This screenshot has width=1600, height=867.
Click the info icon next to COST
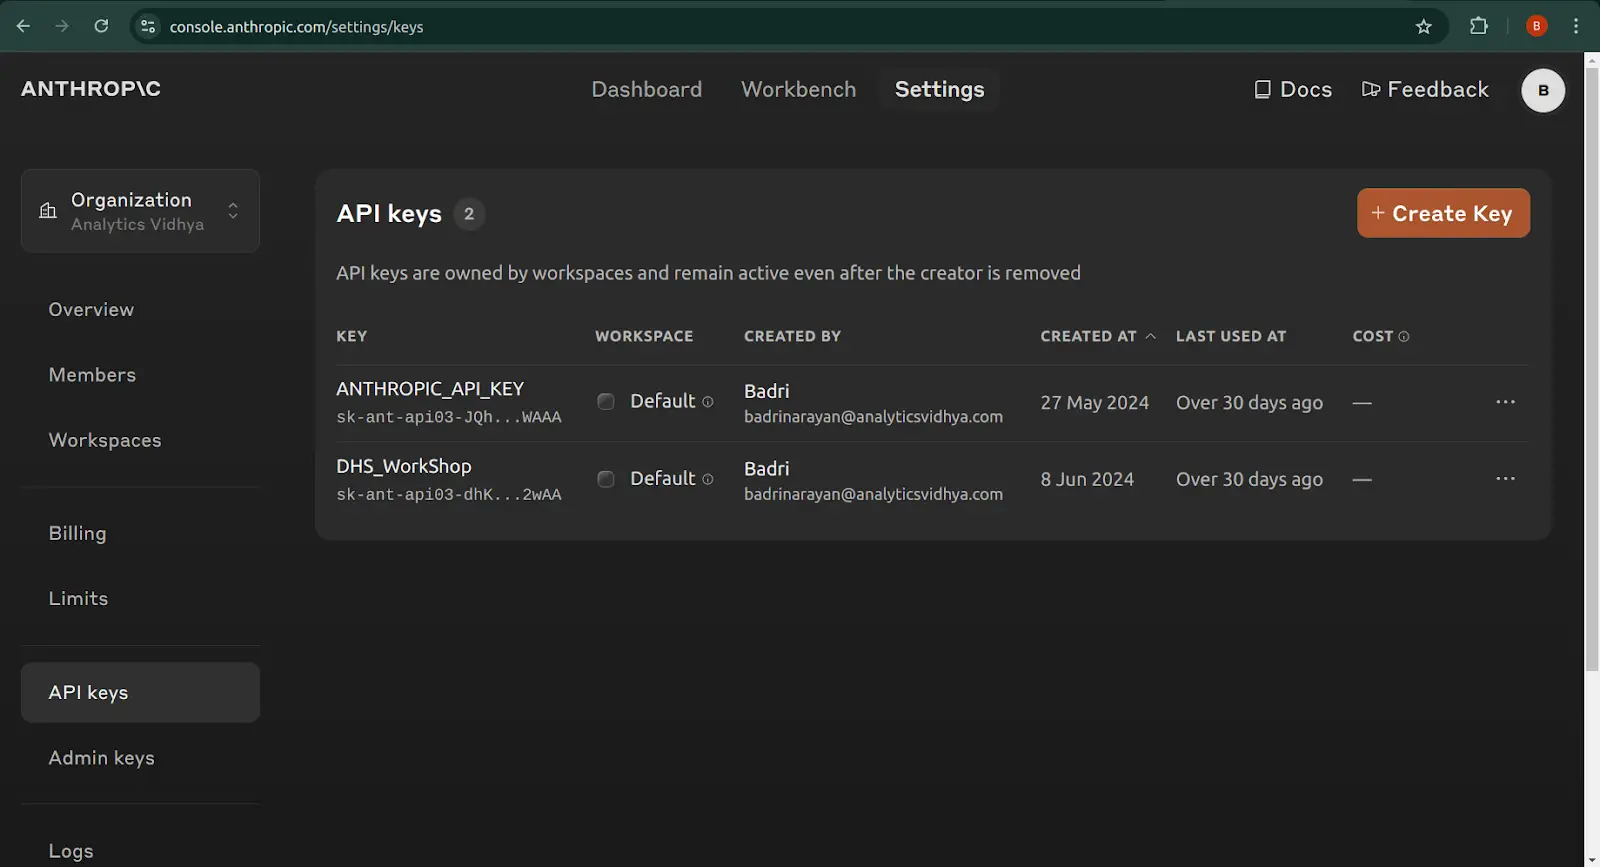[x=1404, y=337]
